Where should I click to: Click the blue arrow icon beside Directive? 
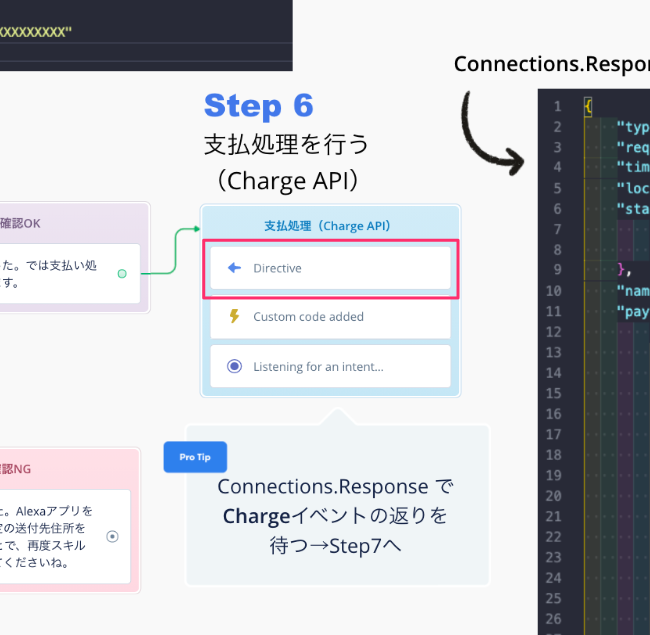(234, 268)
